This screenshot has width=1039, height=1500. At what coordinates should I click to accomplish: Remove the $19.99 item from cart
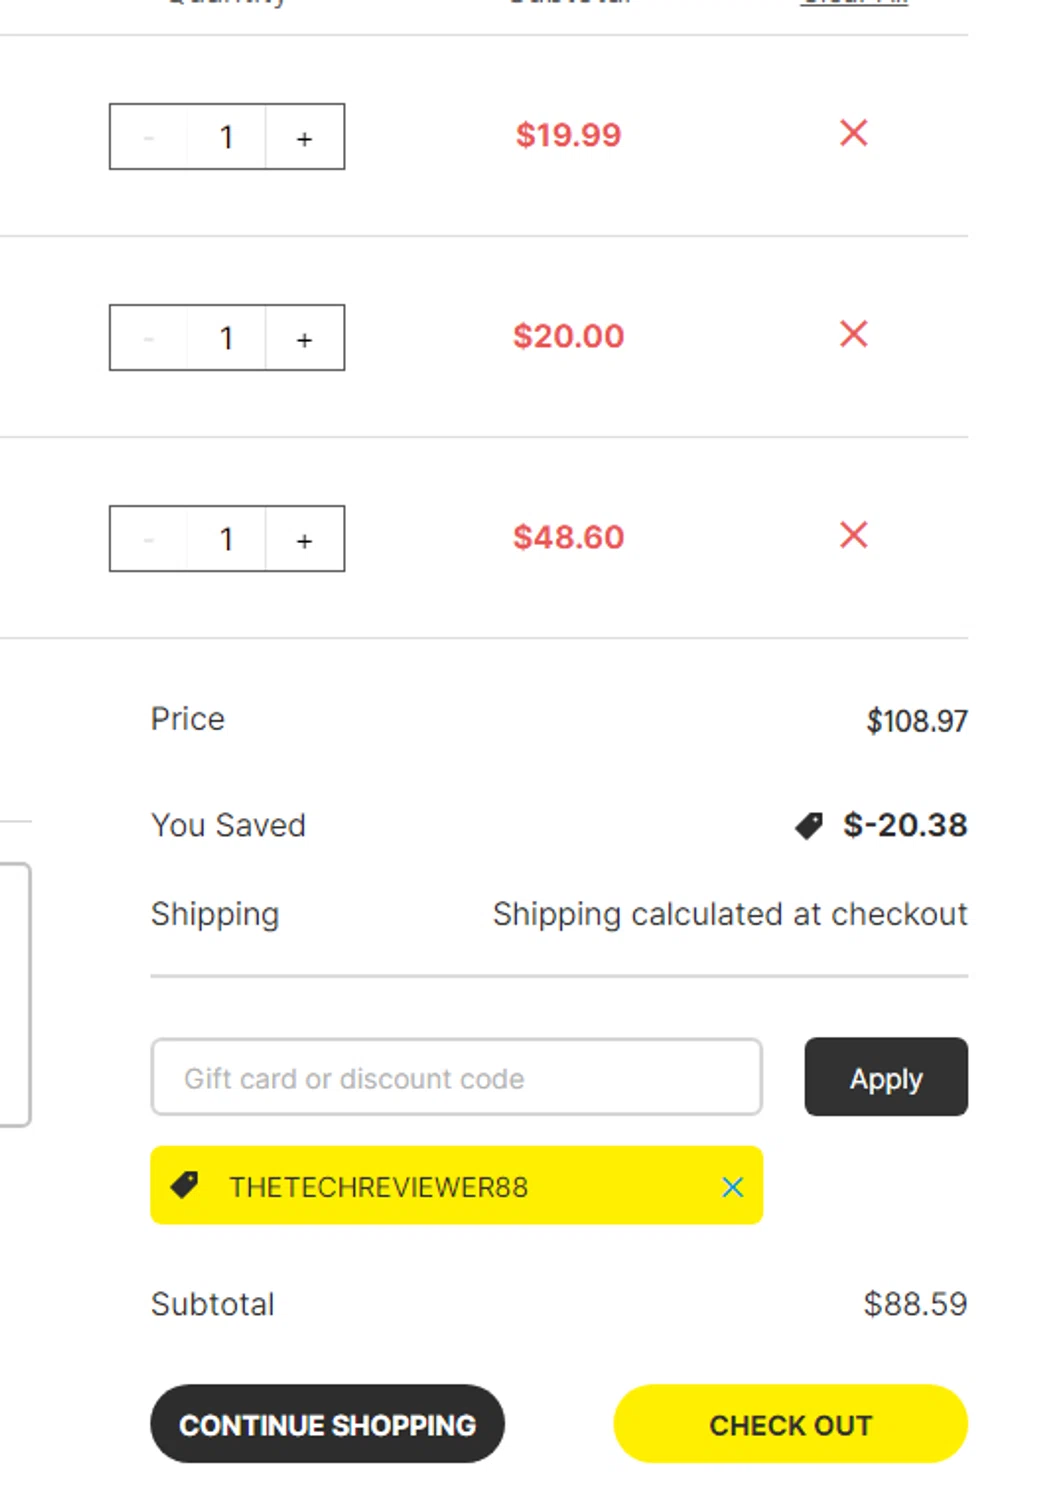coord(853,133)
